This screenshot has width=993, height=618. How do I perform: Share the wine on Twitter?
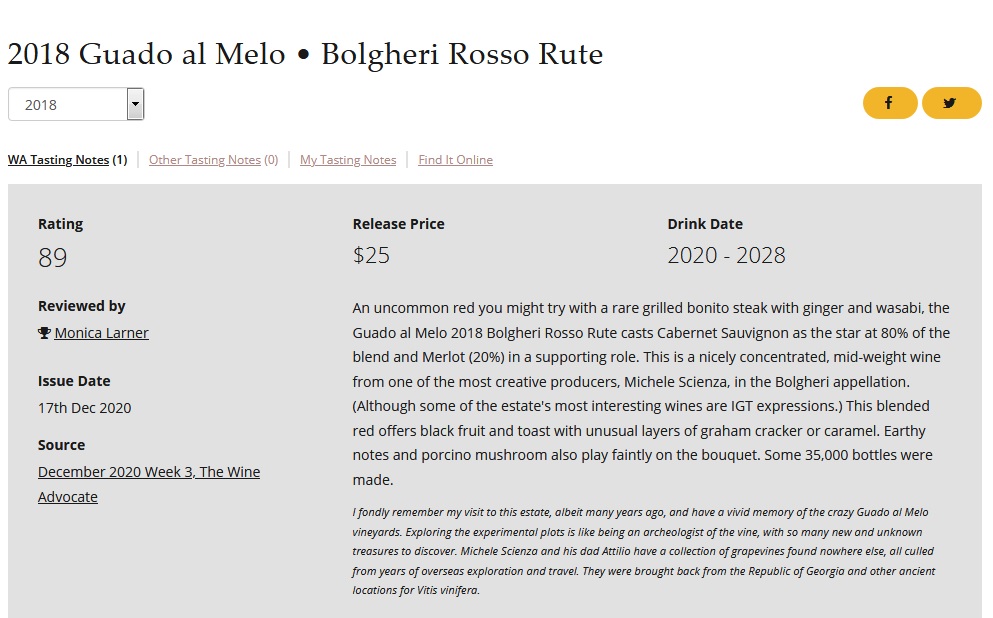point(951,103)
